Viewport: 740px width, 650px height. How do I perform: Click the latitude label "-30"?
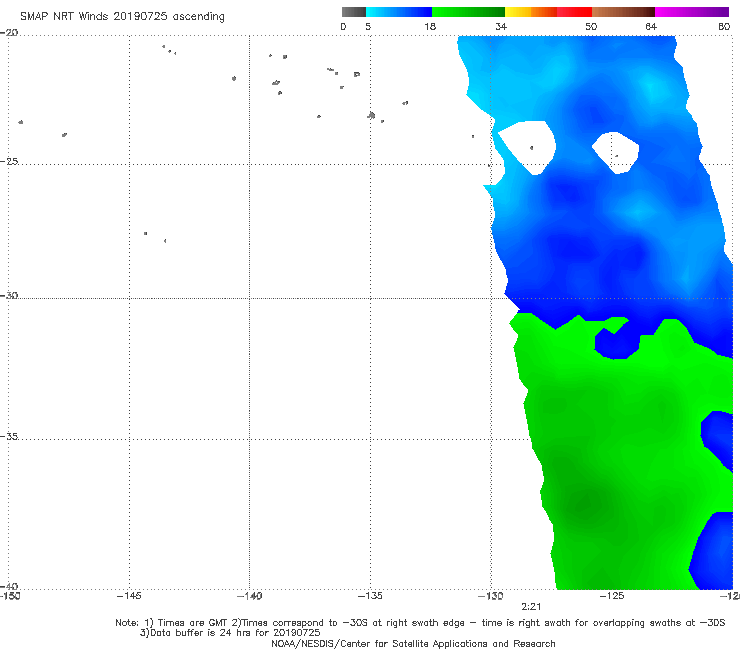point(9,295)
